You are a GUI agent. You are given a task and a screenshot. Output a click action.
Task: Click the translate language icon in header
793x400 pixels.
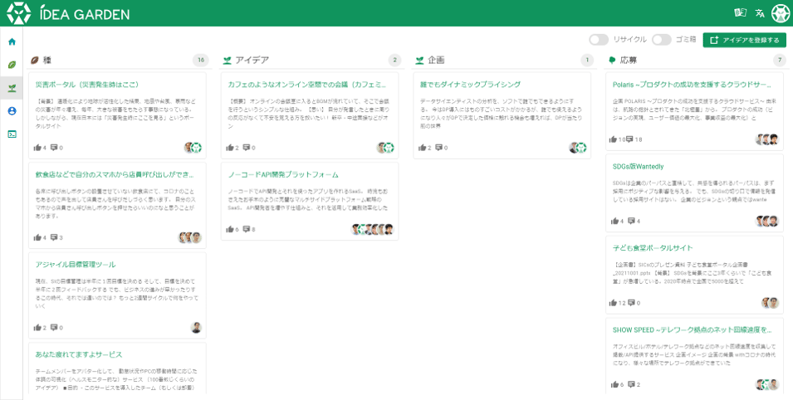(760, 13)
